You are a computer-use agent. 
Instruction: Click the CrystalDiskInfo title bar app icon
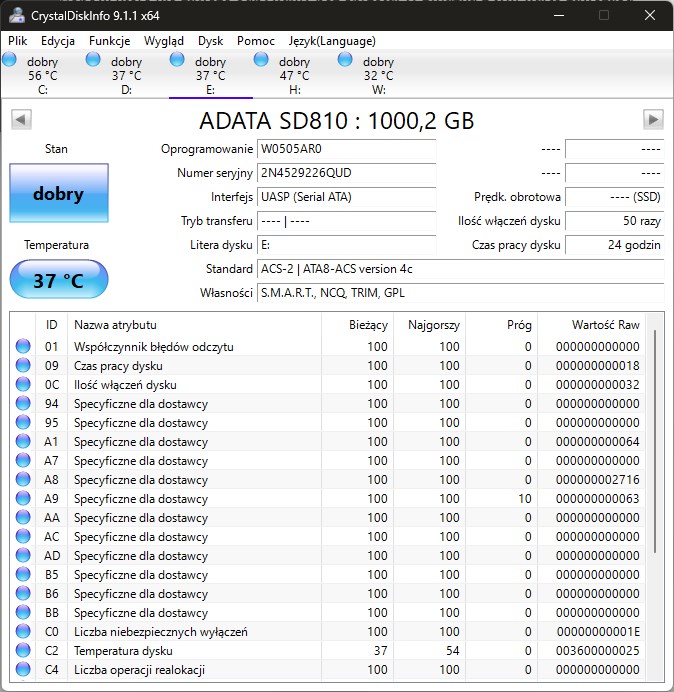(17, 15)
